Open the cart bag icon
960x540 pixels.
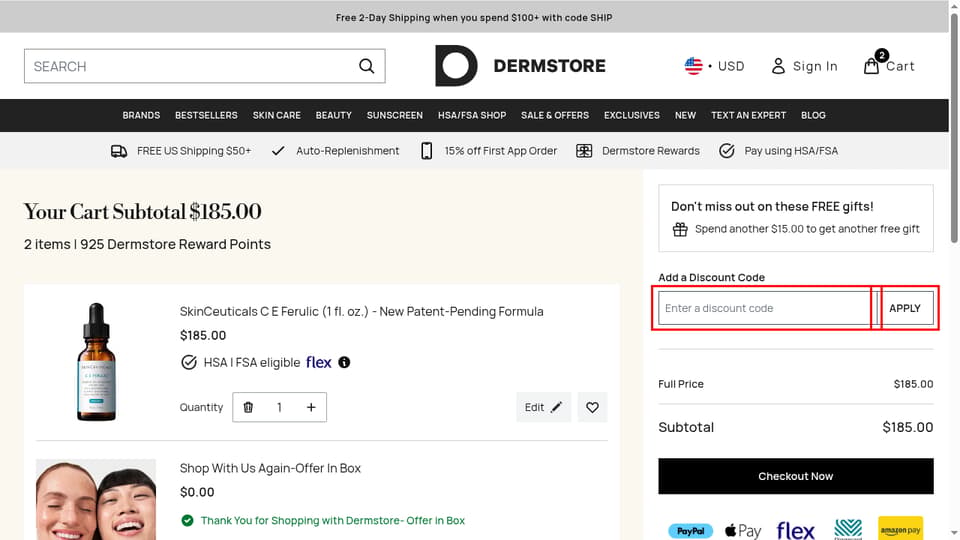coord(871,66)
